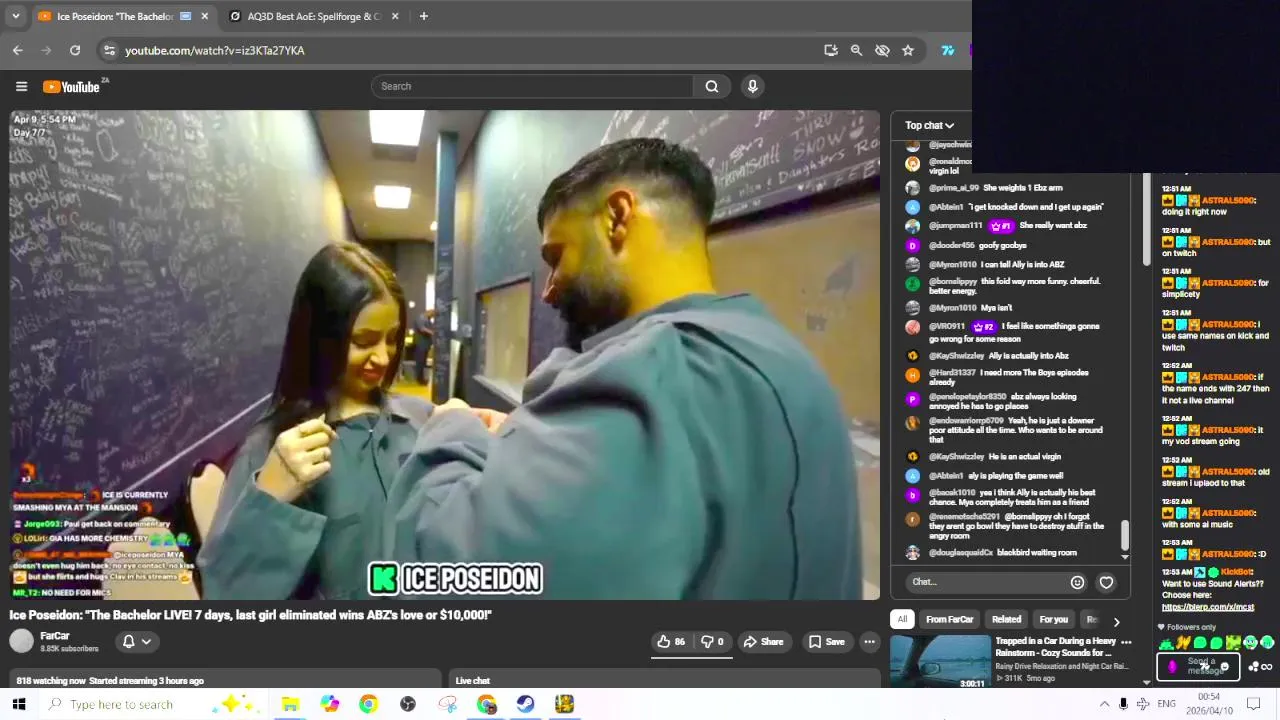The width and height of the screenshot is (1280, 720).
Task: Select the From FarCar filter chip
Action: 950,620
